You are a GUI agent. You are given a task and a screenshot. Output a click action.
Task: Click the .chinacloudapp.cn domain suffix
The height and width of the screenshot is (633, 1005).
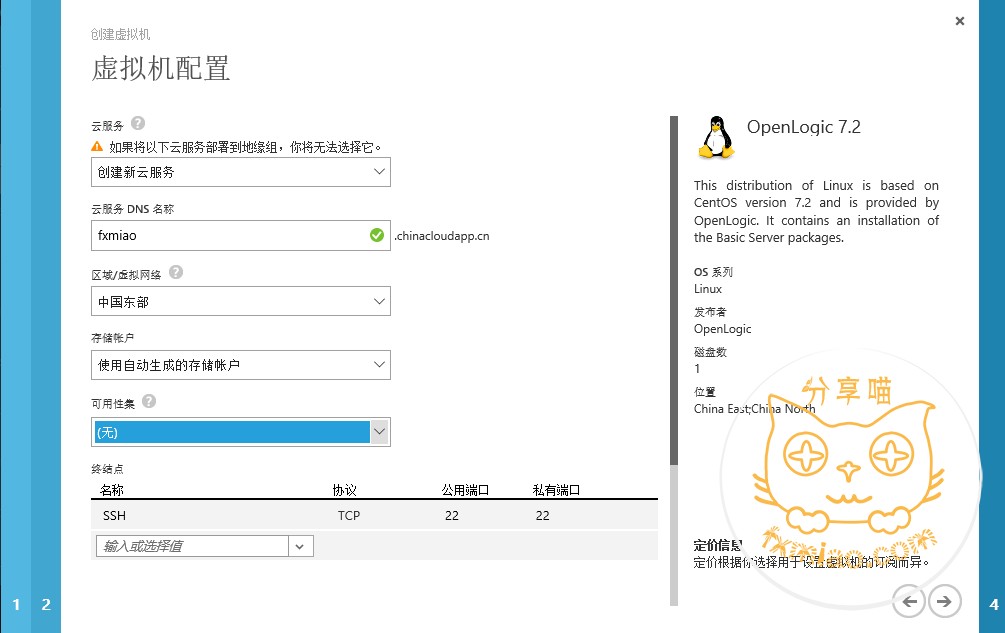pos(442,236)
